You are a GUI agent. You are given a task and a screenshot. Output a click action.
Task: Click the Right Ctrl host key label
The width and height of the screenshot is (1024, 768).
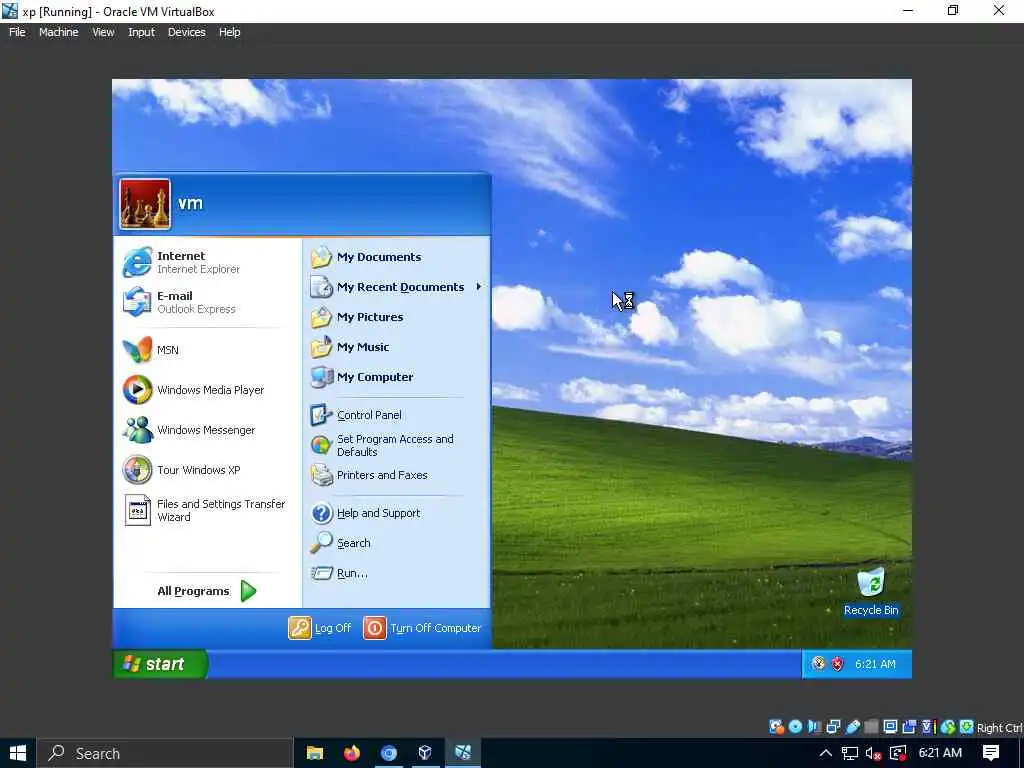1000,728
